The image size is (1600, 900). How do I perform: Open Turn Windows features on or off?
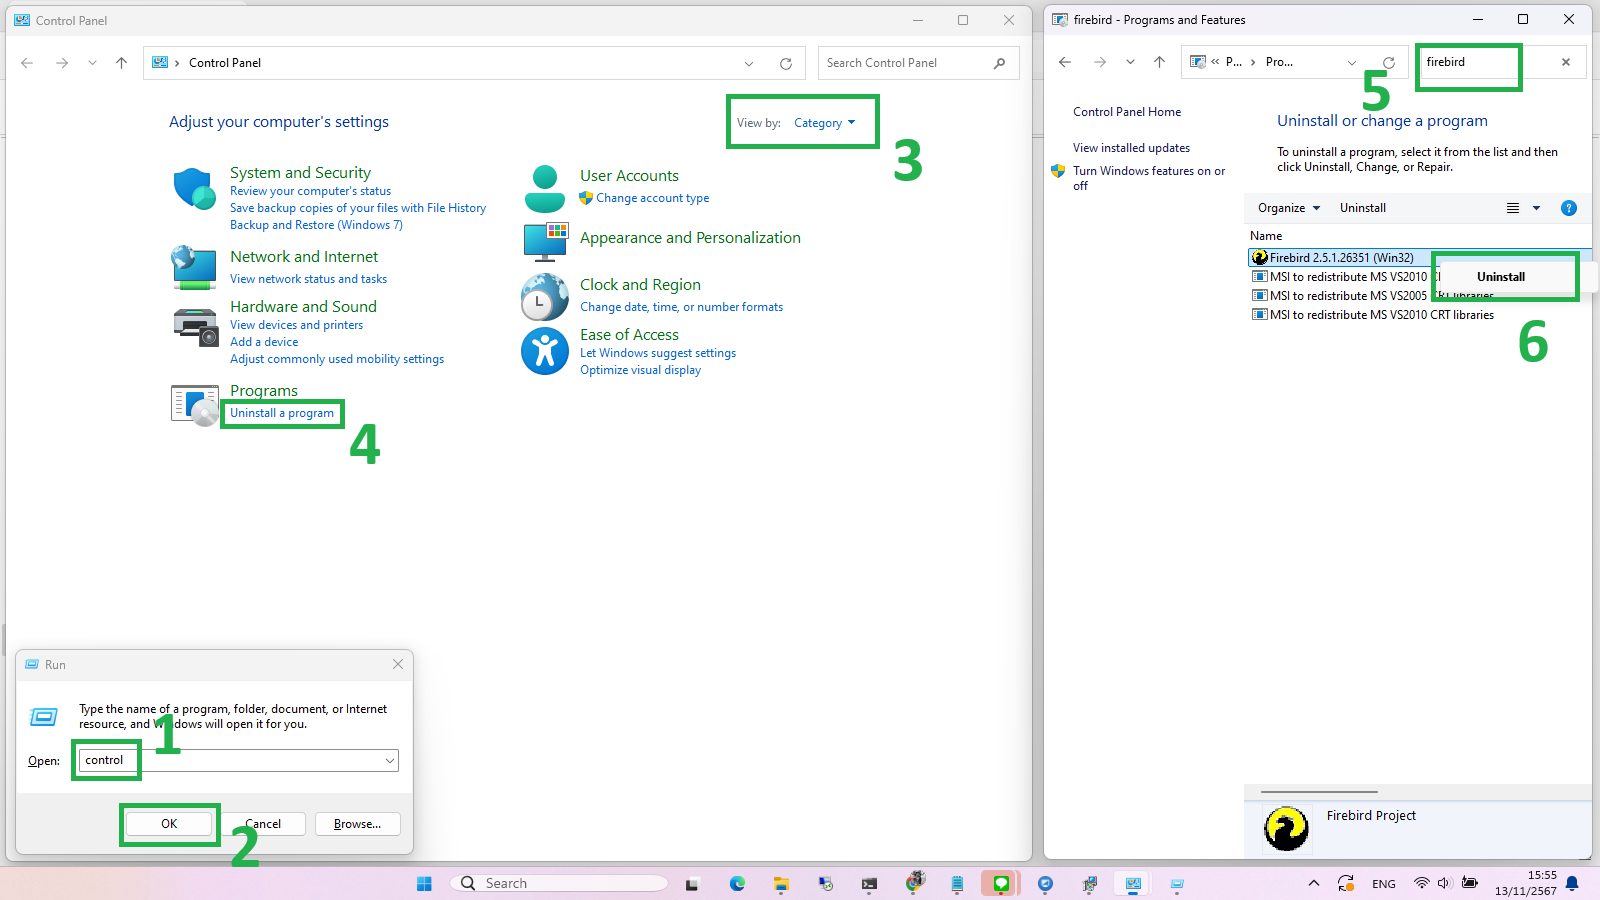(x=1148, y=178)
